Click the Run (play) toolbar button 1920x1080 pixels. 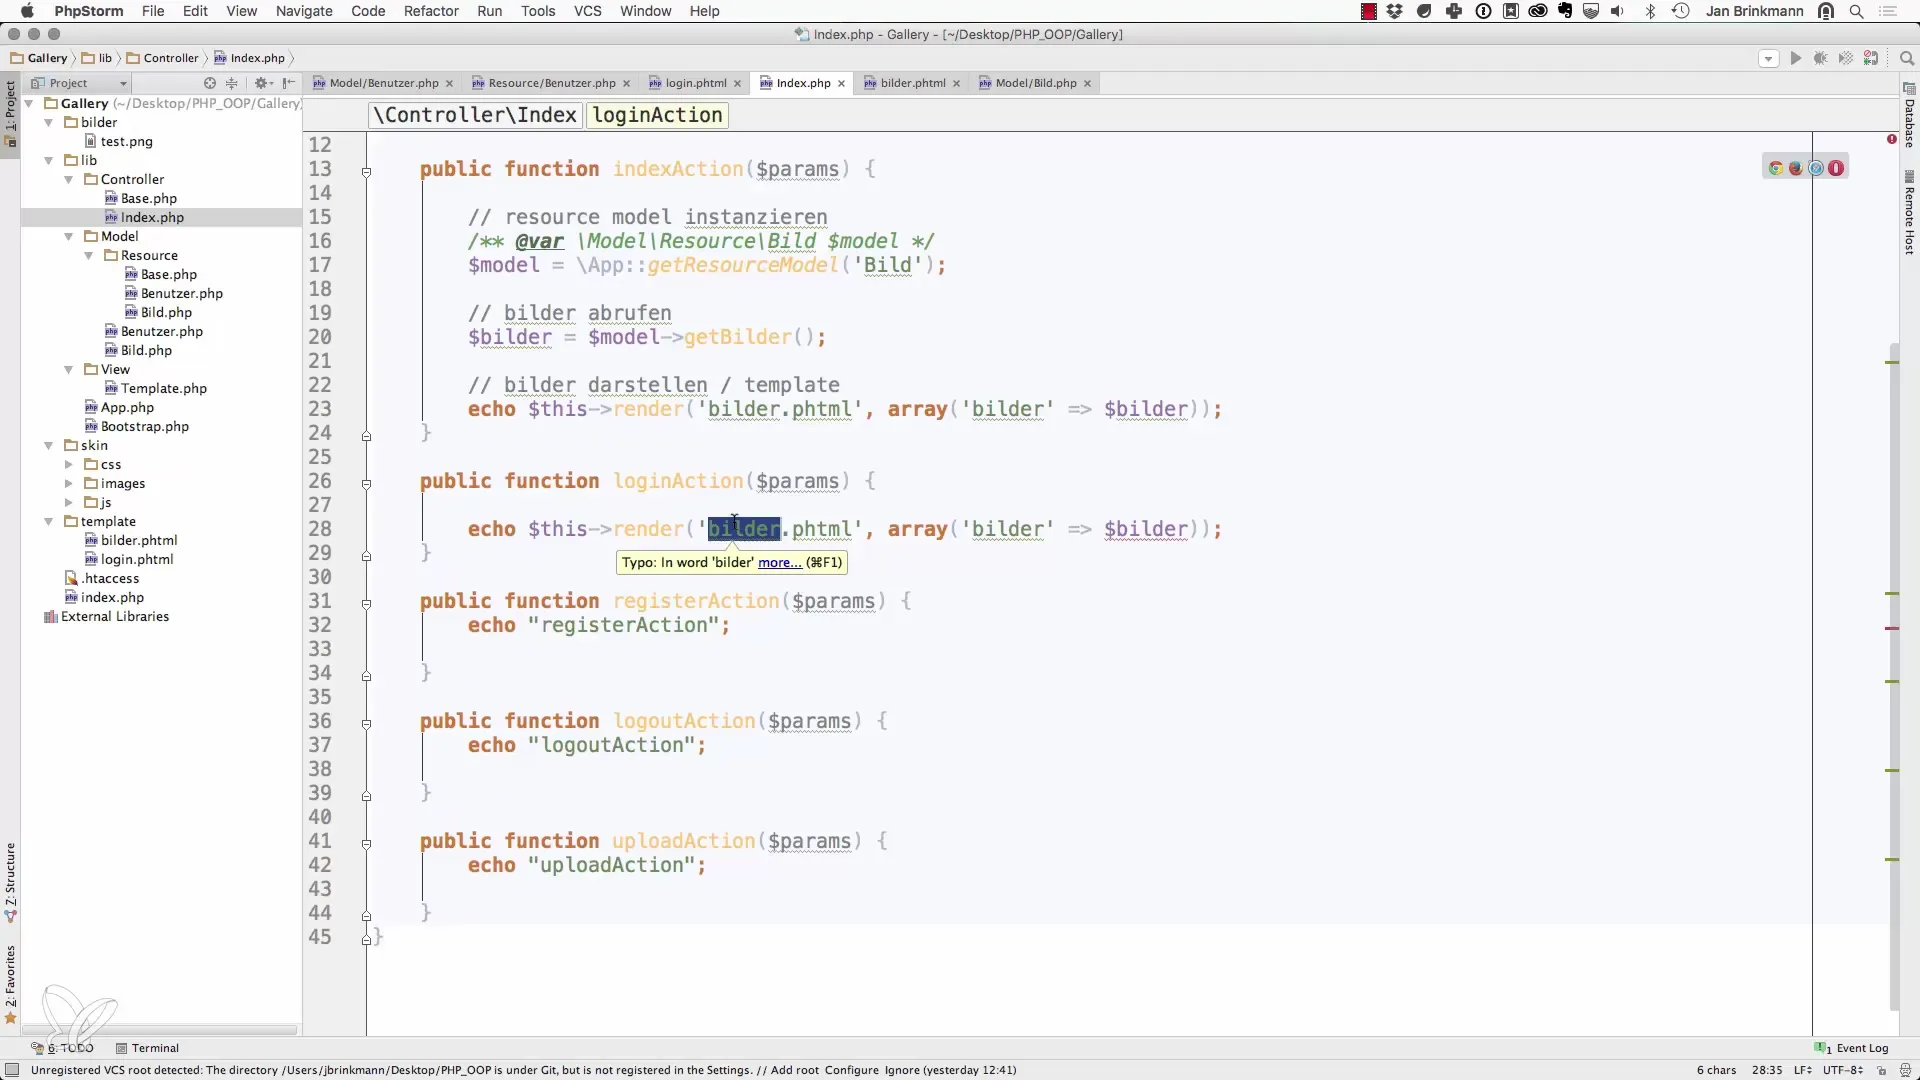(x=1795, y=58)
